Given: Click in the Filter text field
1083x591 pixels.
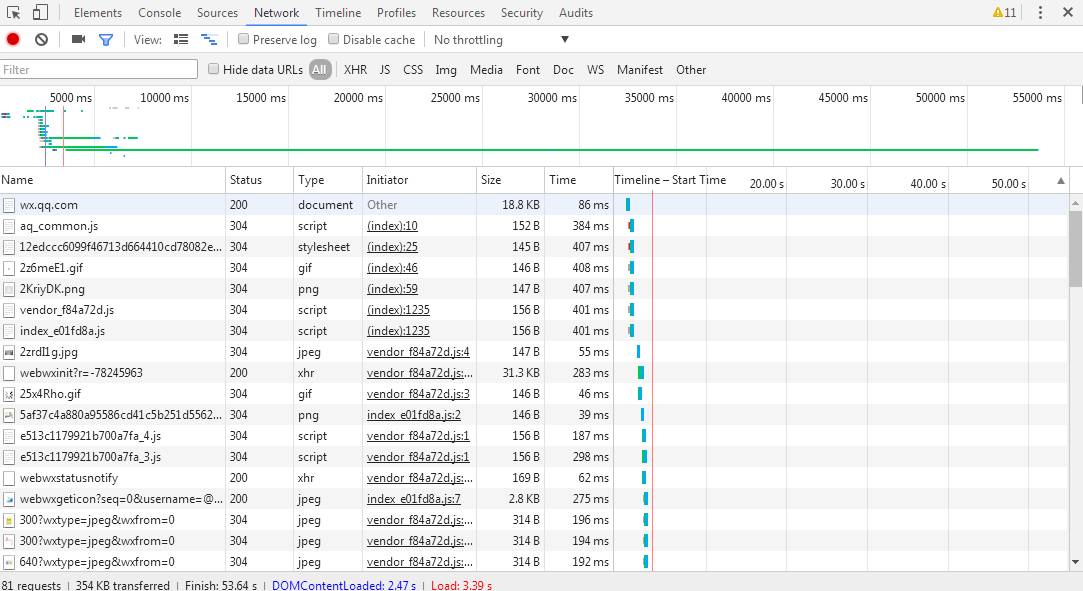Looking at the screenshot, I should tap(99, 70).
